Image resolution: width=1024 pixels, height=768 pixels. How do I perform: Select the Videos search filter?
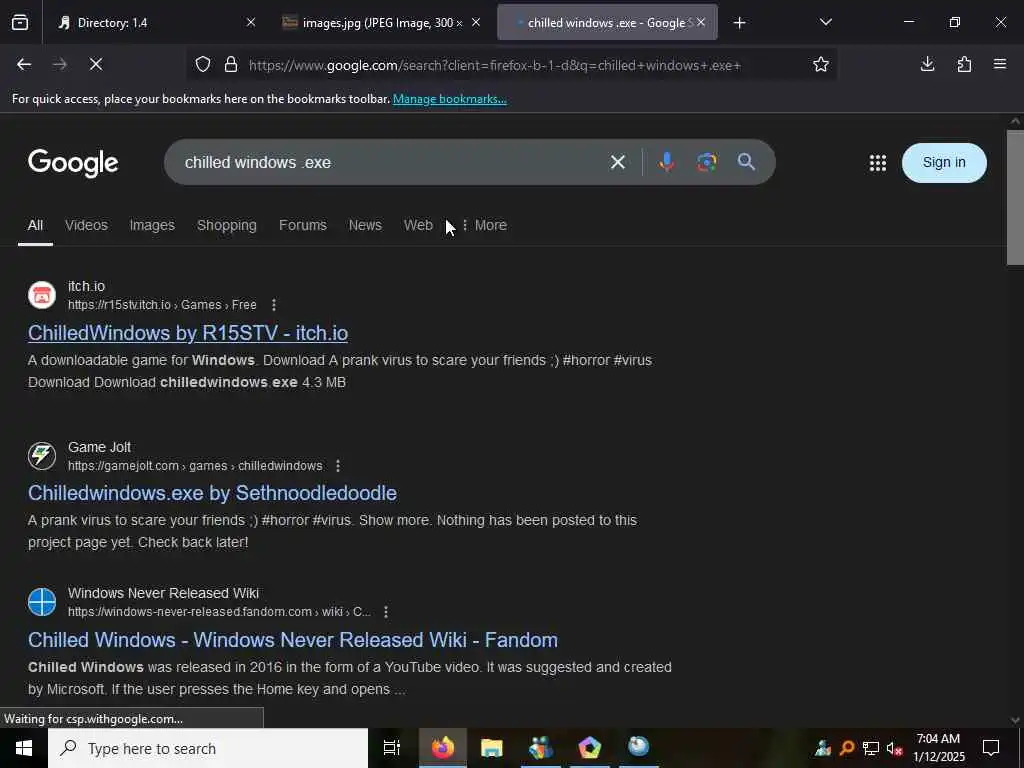(x=86, y=225)
